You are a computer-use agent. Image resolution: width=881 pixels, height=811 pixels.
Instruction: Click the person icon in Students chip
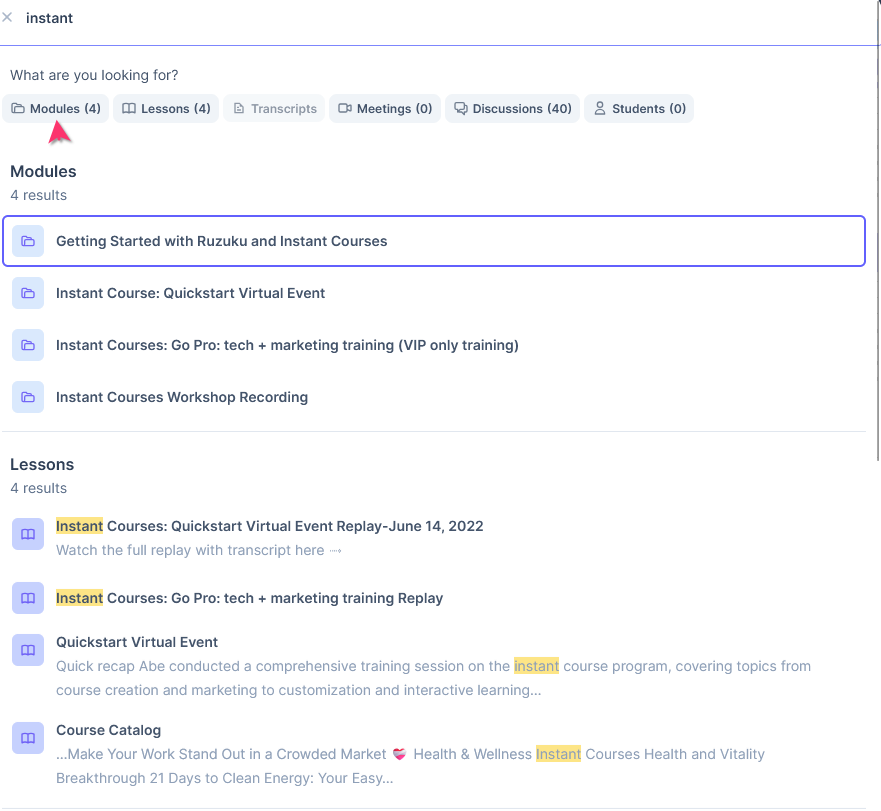click(600, 108)
